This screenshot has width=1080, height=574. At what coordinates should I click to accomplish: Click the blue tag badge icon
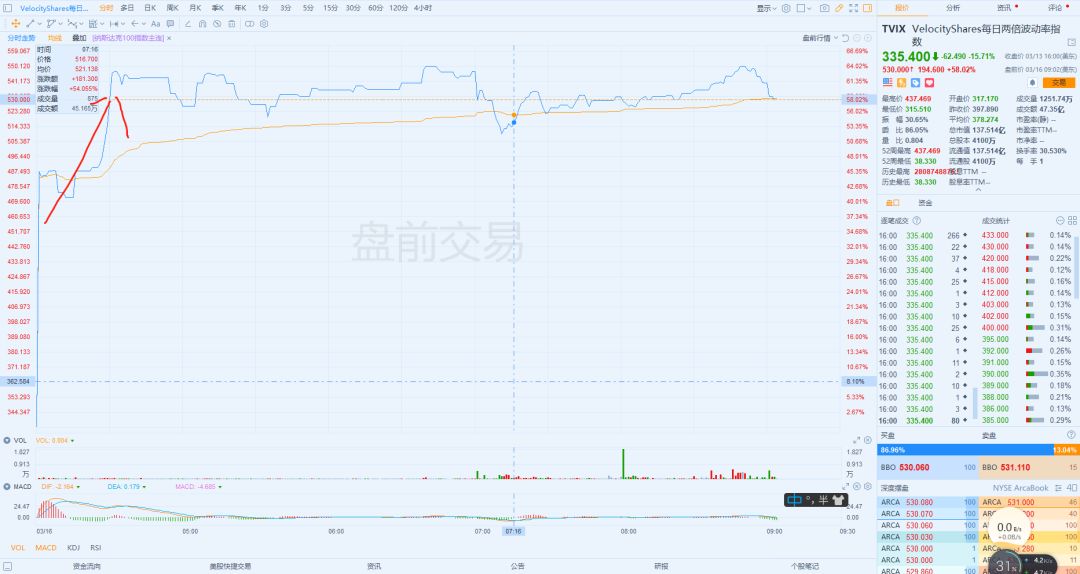pos(915,82)
